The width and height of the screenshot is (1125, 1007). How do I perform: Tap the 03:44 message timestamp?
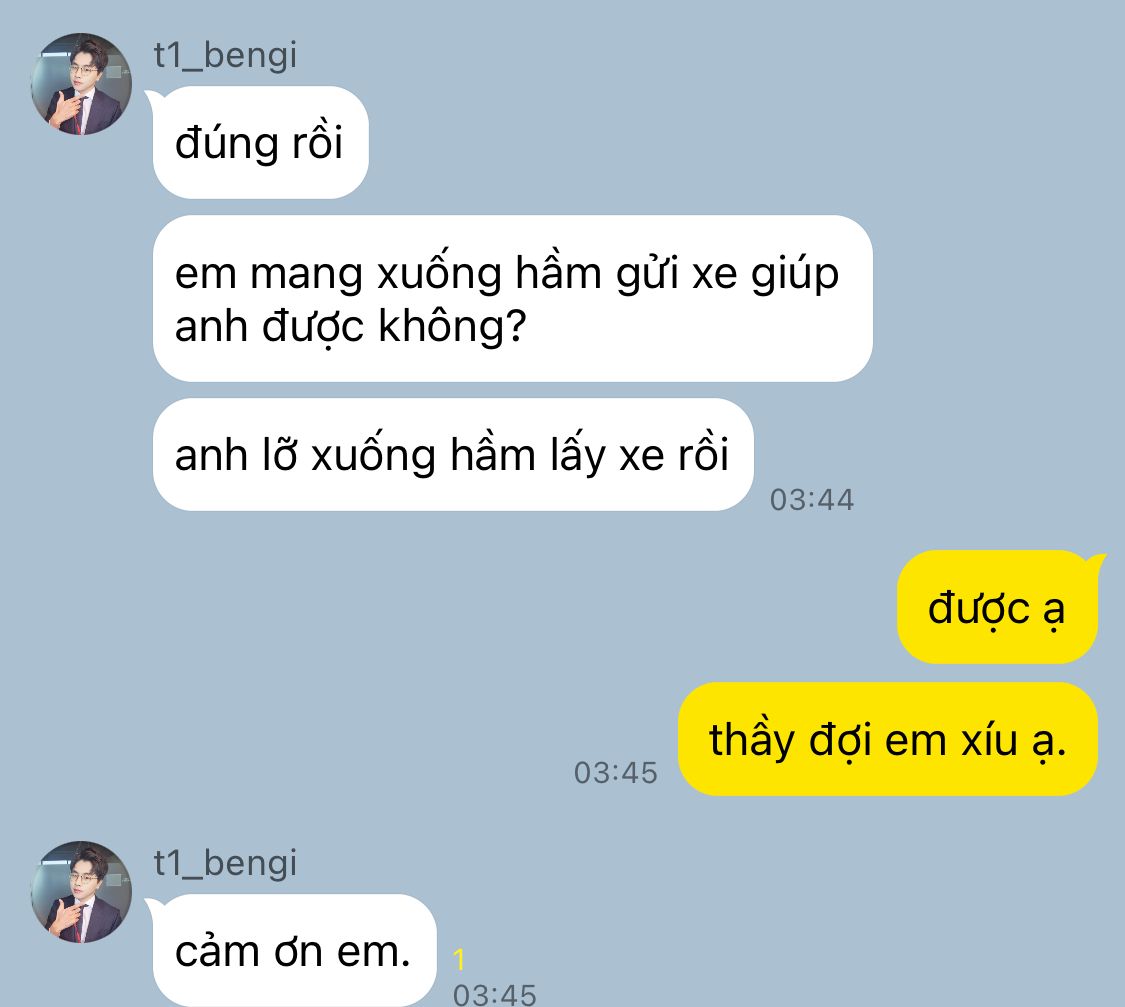811,499
